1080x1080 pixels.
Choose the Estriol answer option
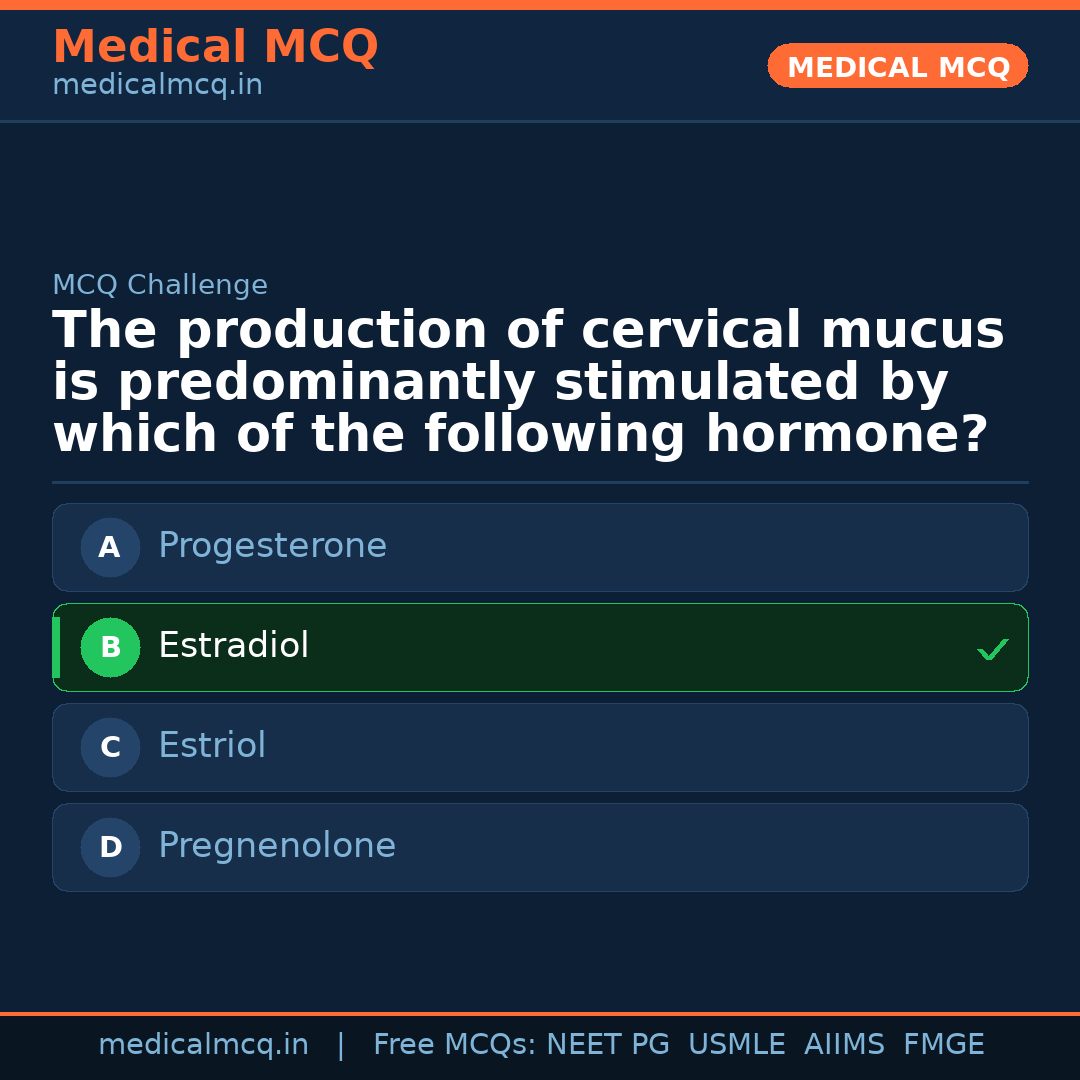click(x=540, y=747)
